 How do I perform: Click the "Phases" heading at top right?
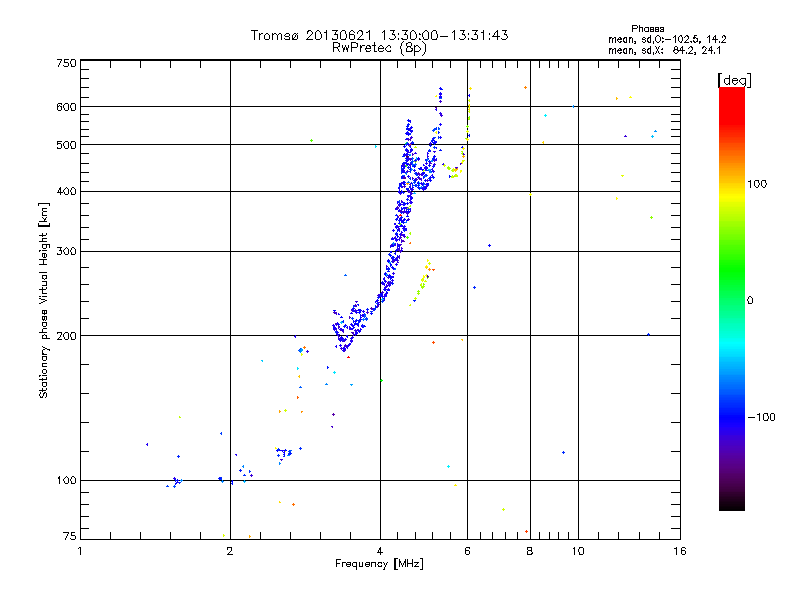pyautogui.click(x=647, y=29)
